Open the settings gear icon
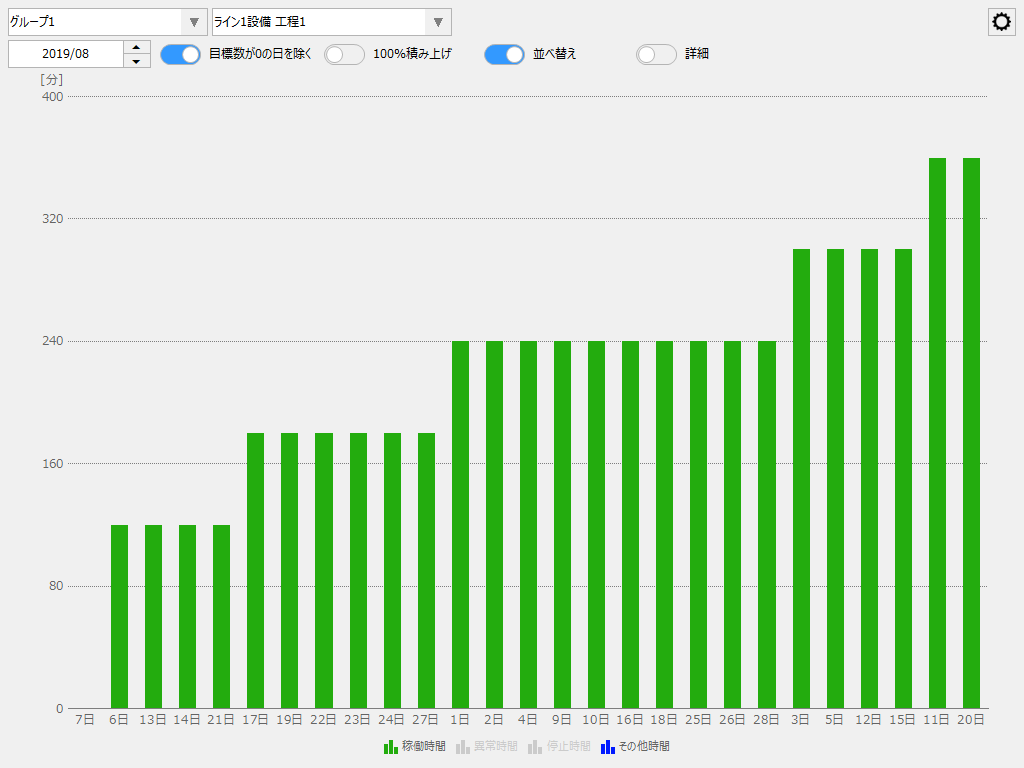1024x768 pixels. 1001,21
